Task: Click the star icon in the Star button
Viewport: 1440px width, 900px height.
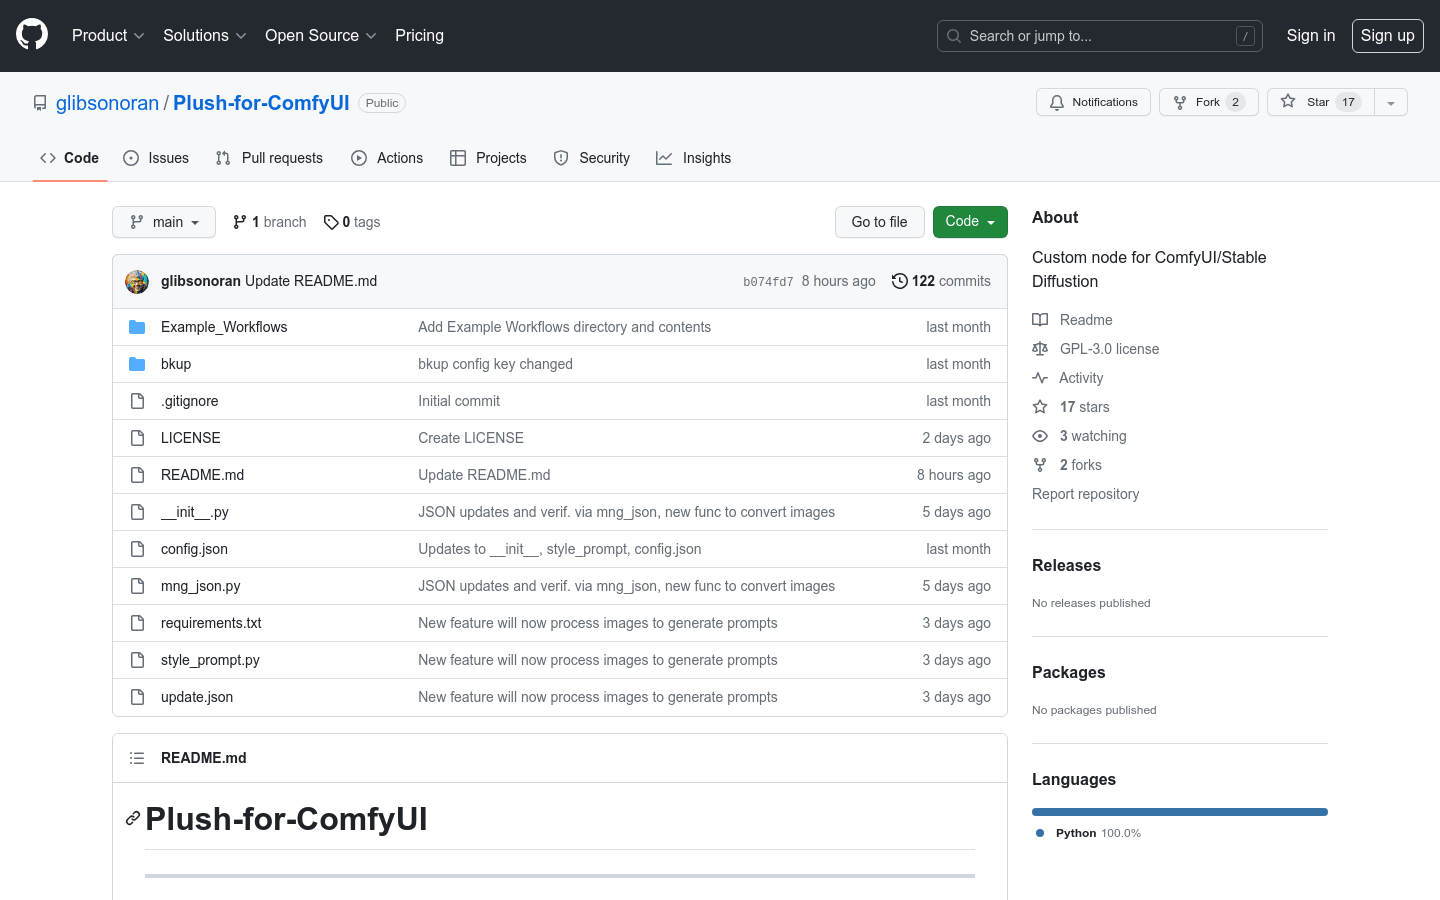Action: (x=1288, y=101)
